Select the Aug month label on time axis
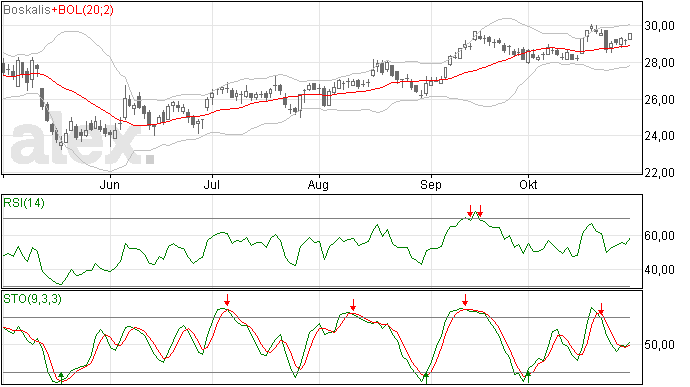Screen dimensions: 690x387 318,185
